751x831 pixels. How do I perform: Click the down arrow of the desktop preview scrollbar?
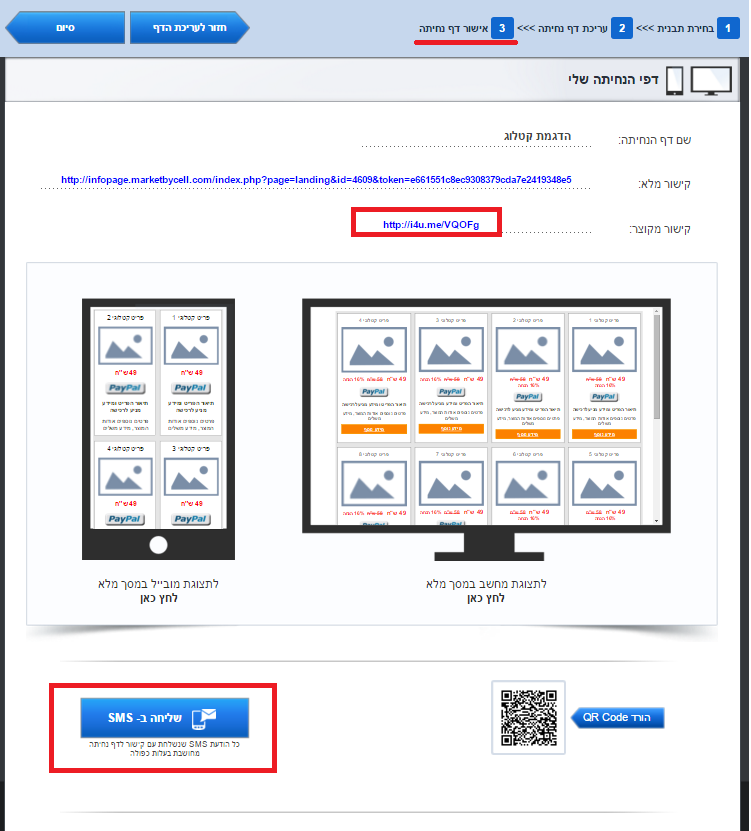[x=657, y=520]
